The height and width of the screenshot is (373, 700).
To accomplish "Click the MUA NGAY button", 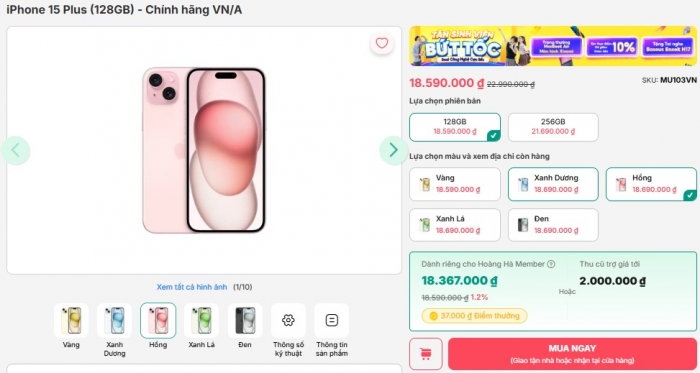I will click(572, 354).
